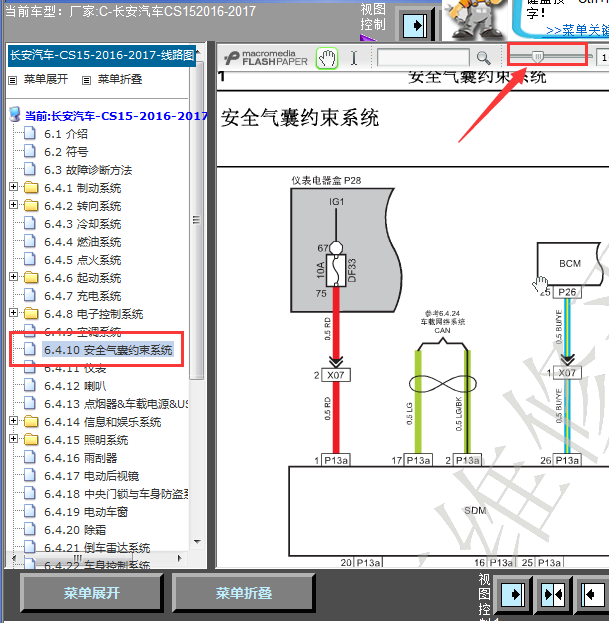
Task: Expand the 6.4.8 电子控制系统 node
Action: click(x=14, y=312)
